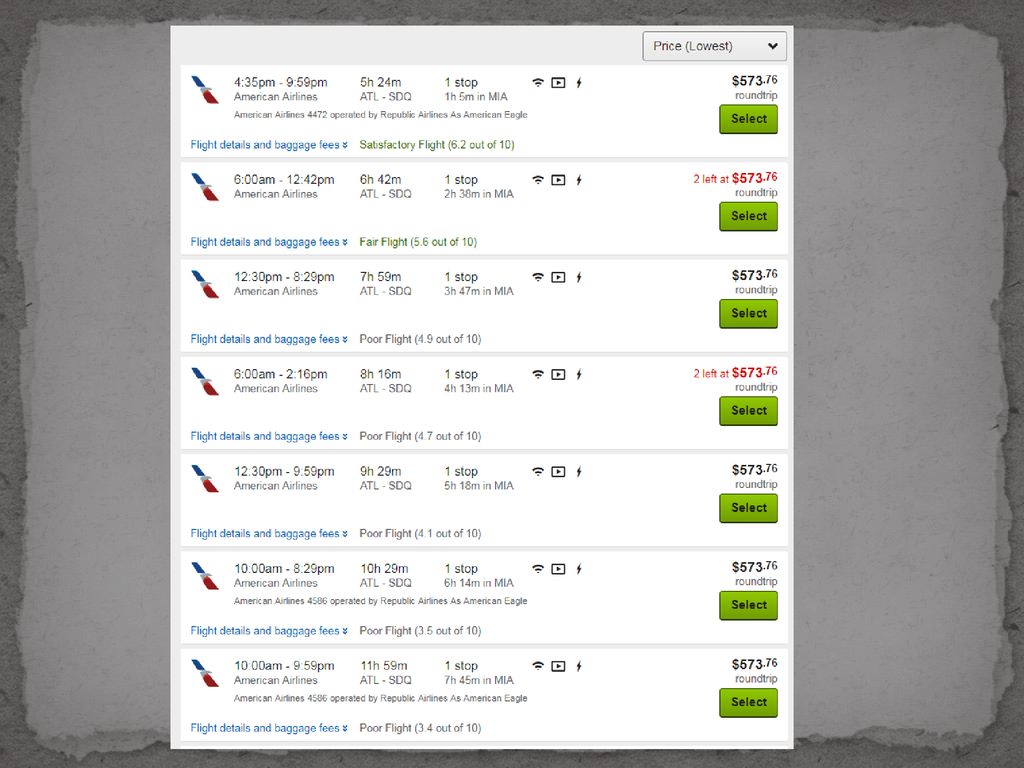Click the Satisfactory Flight (6.2 out of 10) rating

[x=437, y=145]
